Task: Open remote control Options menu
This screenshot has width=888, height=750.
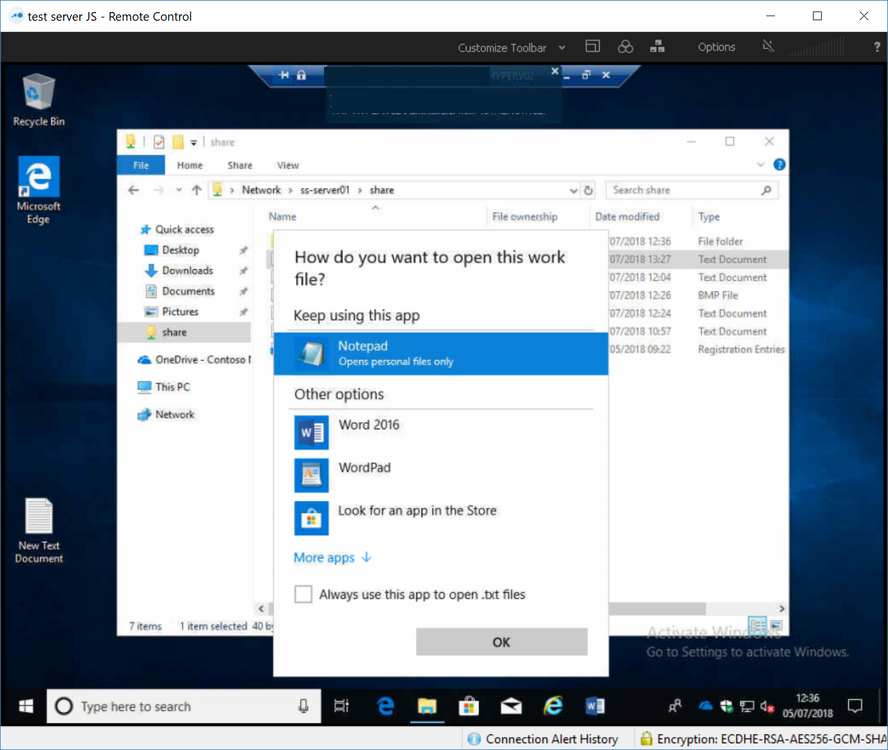Action: point(716,47)
